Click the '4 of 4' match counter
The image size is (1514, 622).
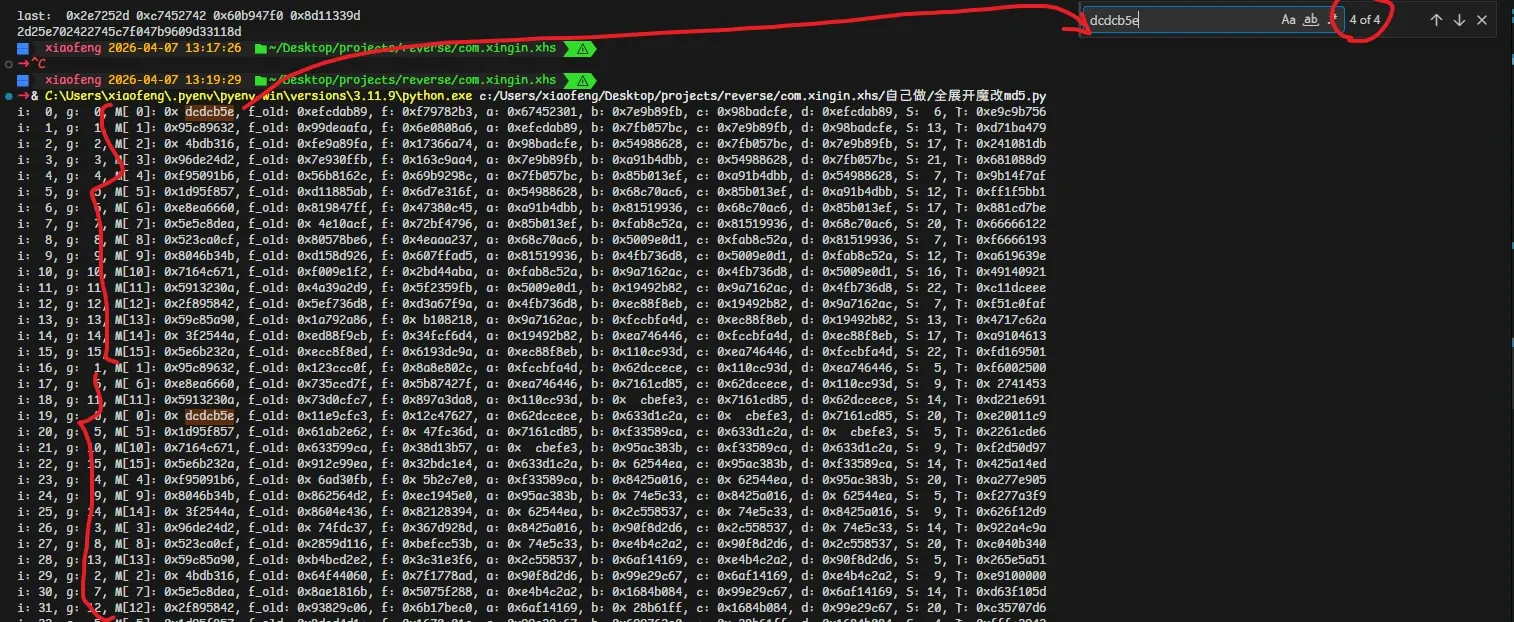1364,20
